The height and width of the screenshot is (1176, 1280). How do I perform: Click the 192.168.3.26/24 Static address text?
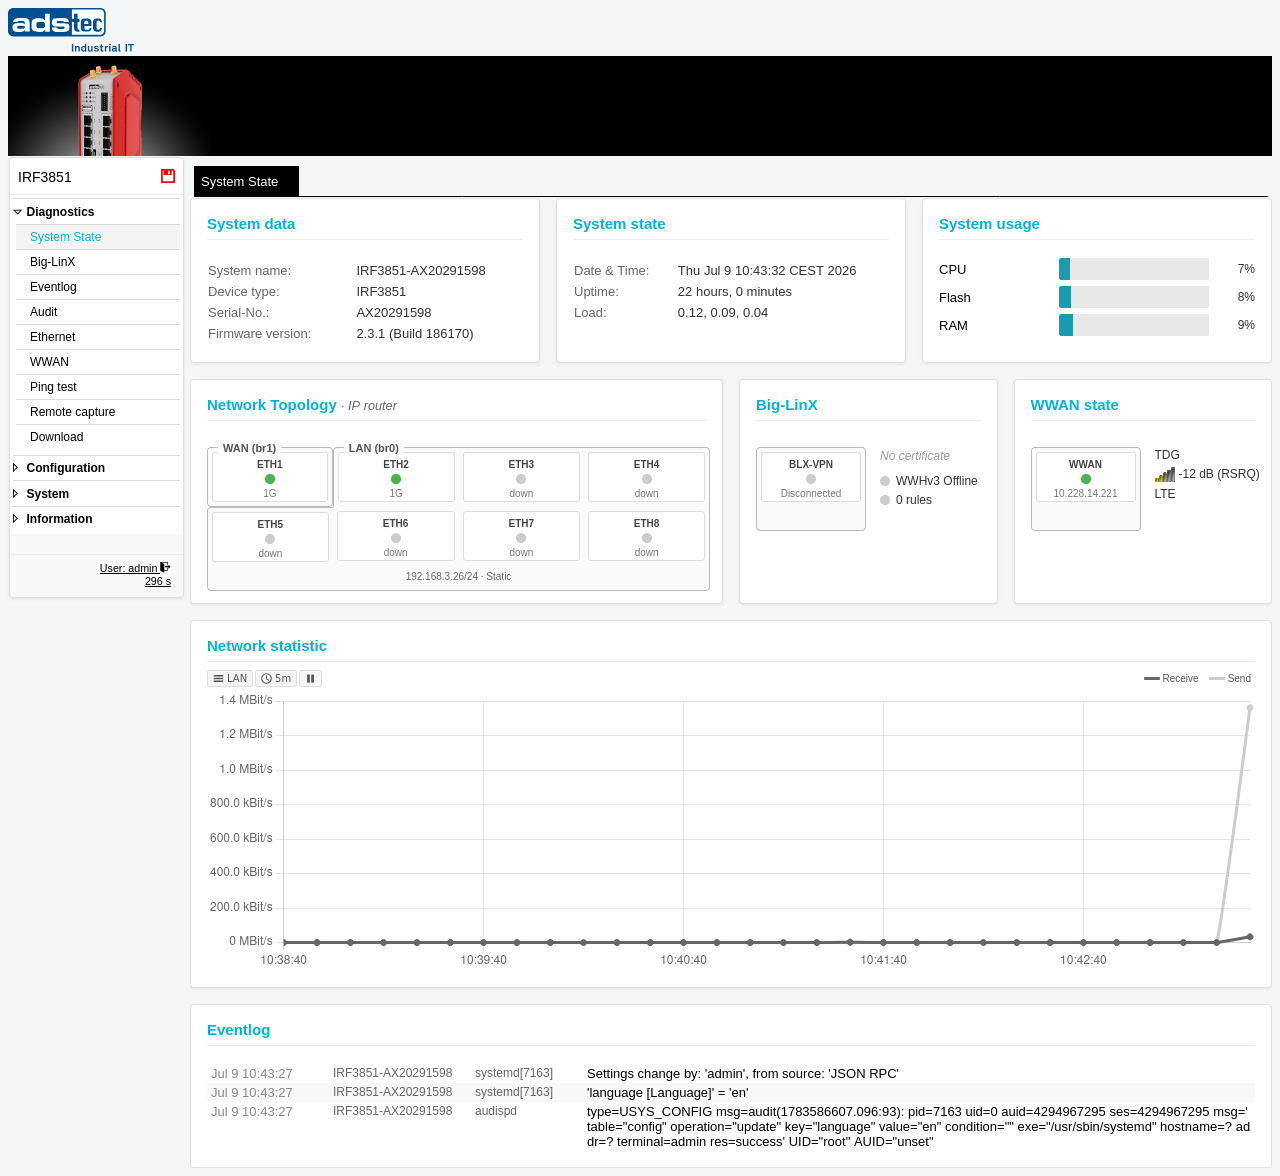click(458, 577)
